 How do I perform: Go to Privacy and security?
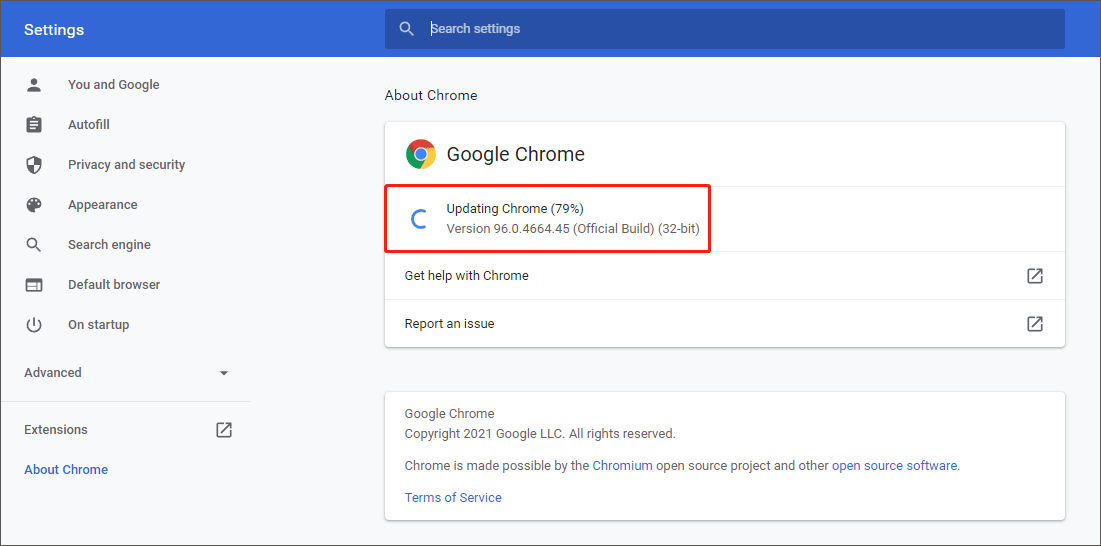click(x=126, y=165)
